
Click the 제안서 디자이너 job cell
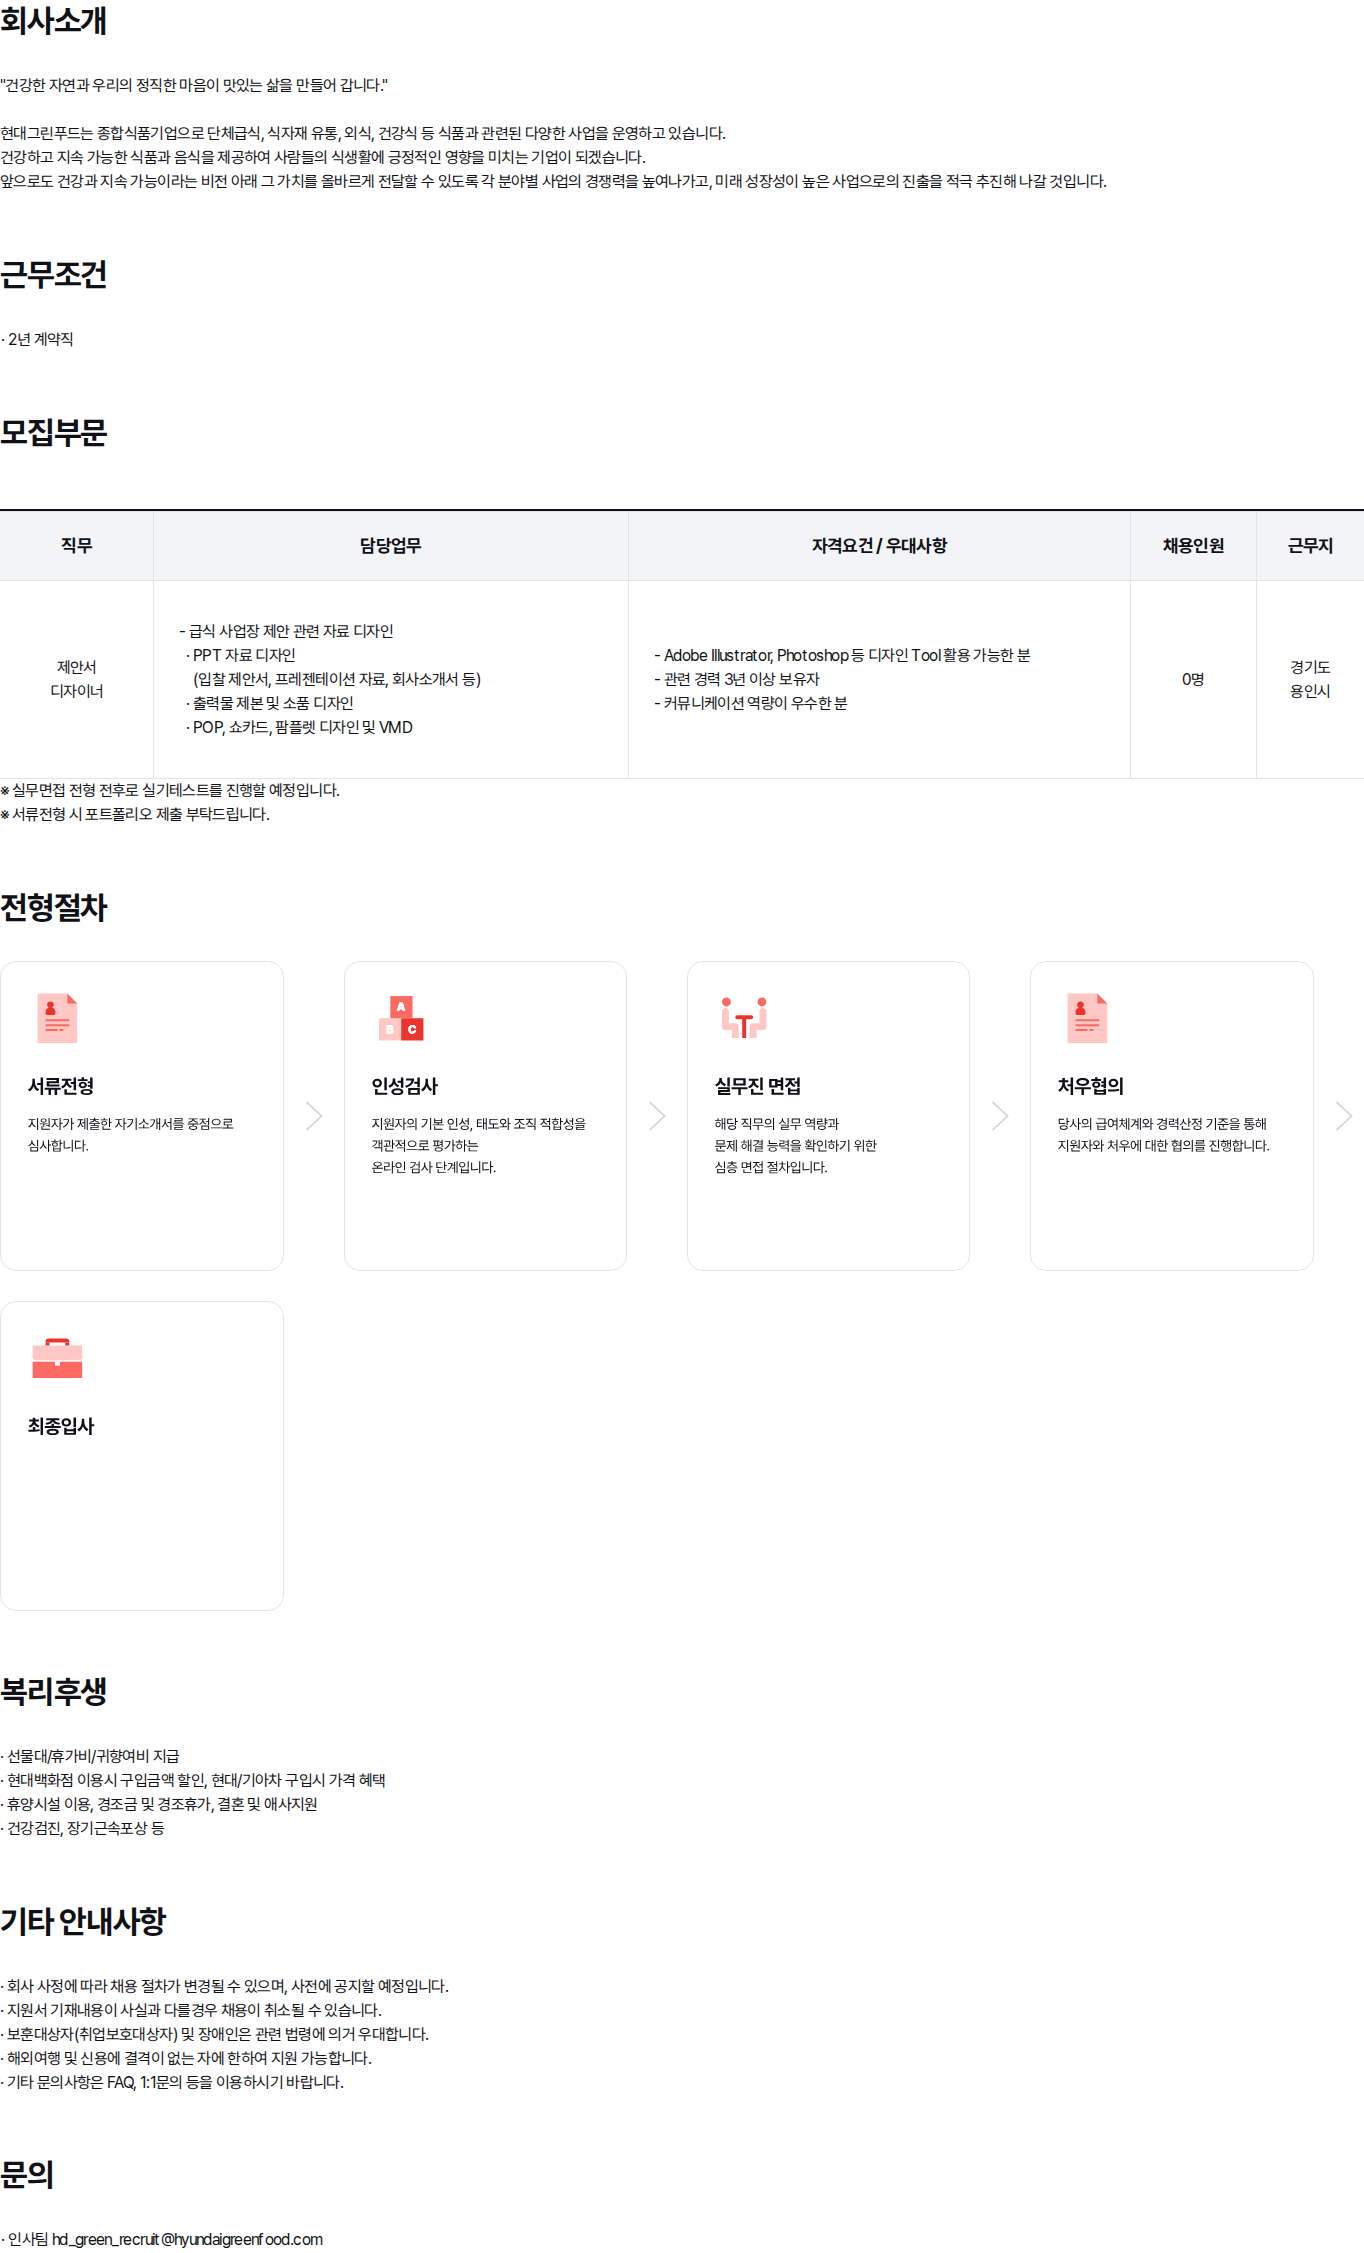[x=77, y=679]
